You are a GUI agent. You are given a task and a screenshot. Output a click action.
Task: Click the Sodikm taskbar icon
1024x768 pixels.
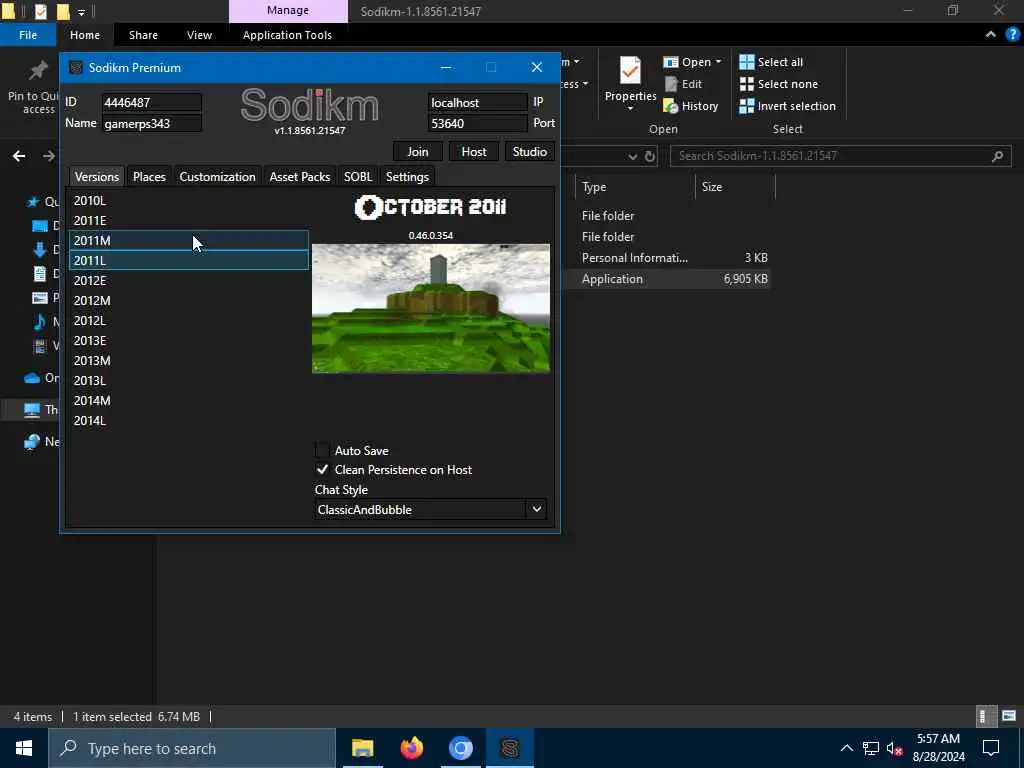point(509,748)
